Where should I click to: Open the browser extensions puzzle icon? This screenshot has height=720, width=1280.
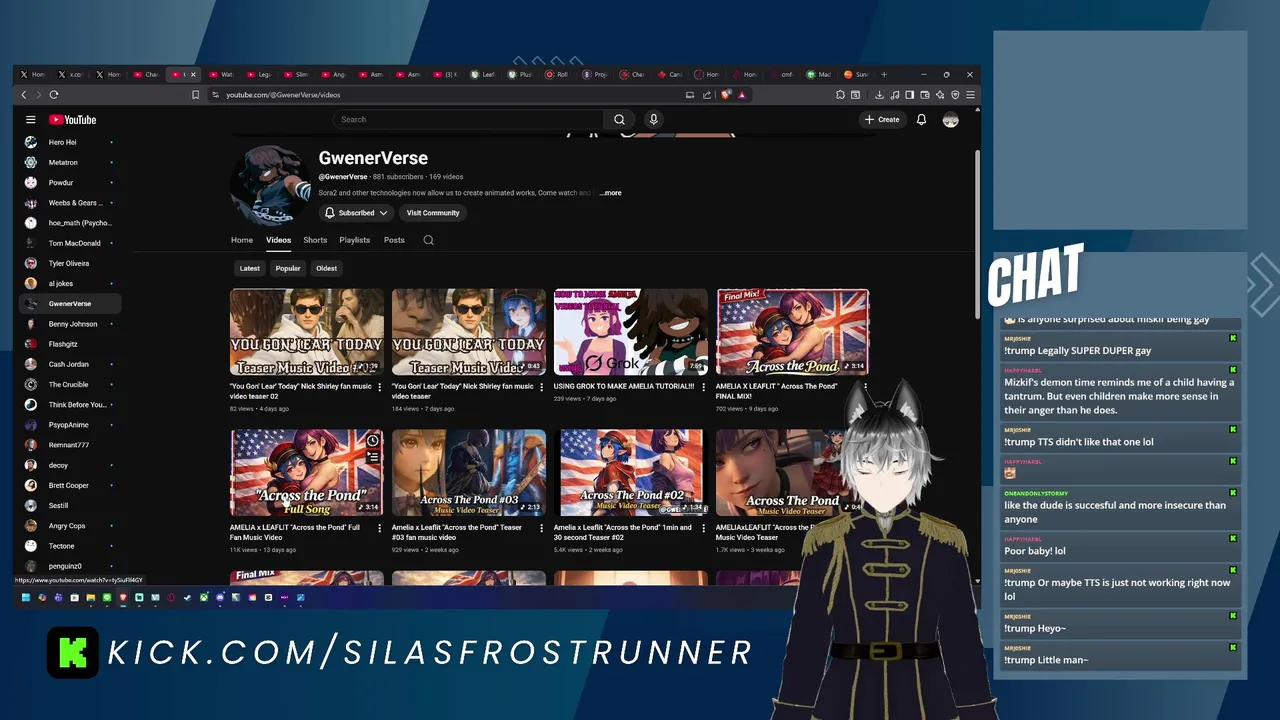point(840,95)
